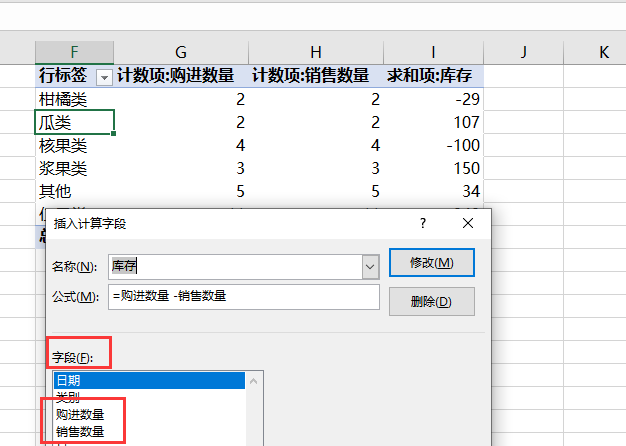Click the 求和项:库存 header cell
Image resolution: width=626 pixels, height=446 pixels.
[x=433, y=76]
